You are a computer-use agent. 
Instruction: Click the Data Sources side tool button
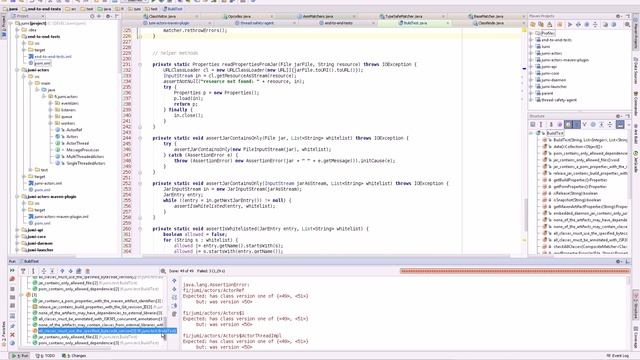tap(636, 71)
